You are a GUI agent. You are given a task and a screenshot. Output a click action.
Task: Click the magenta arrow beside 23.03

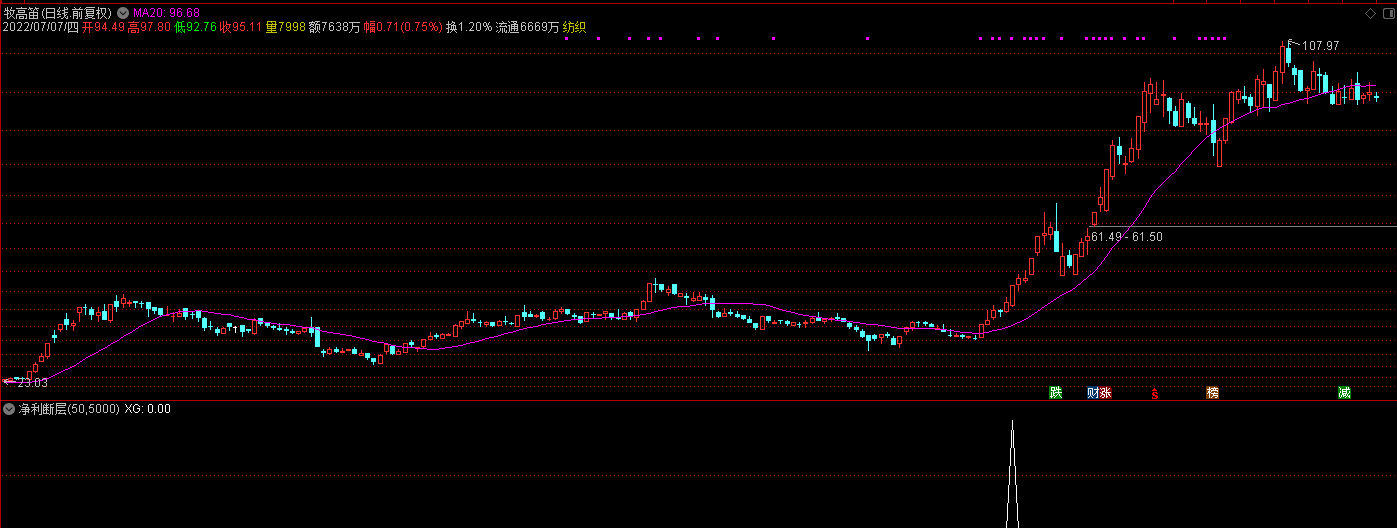[9, 381]
